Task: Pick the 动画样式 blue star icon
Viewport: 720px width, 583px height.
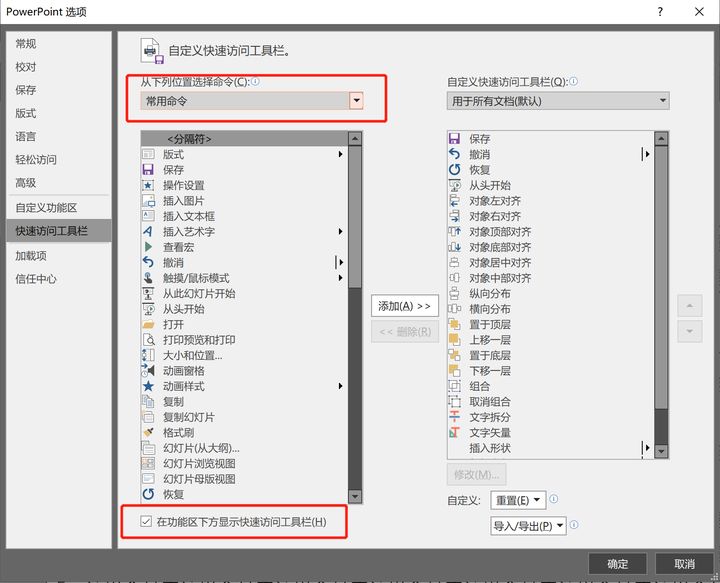Action: click(148, 387)
